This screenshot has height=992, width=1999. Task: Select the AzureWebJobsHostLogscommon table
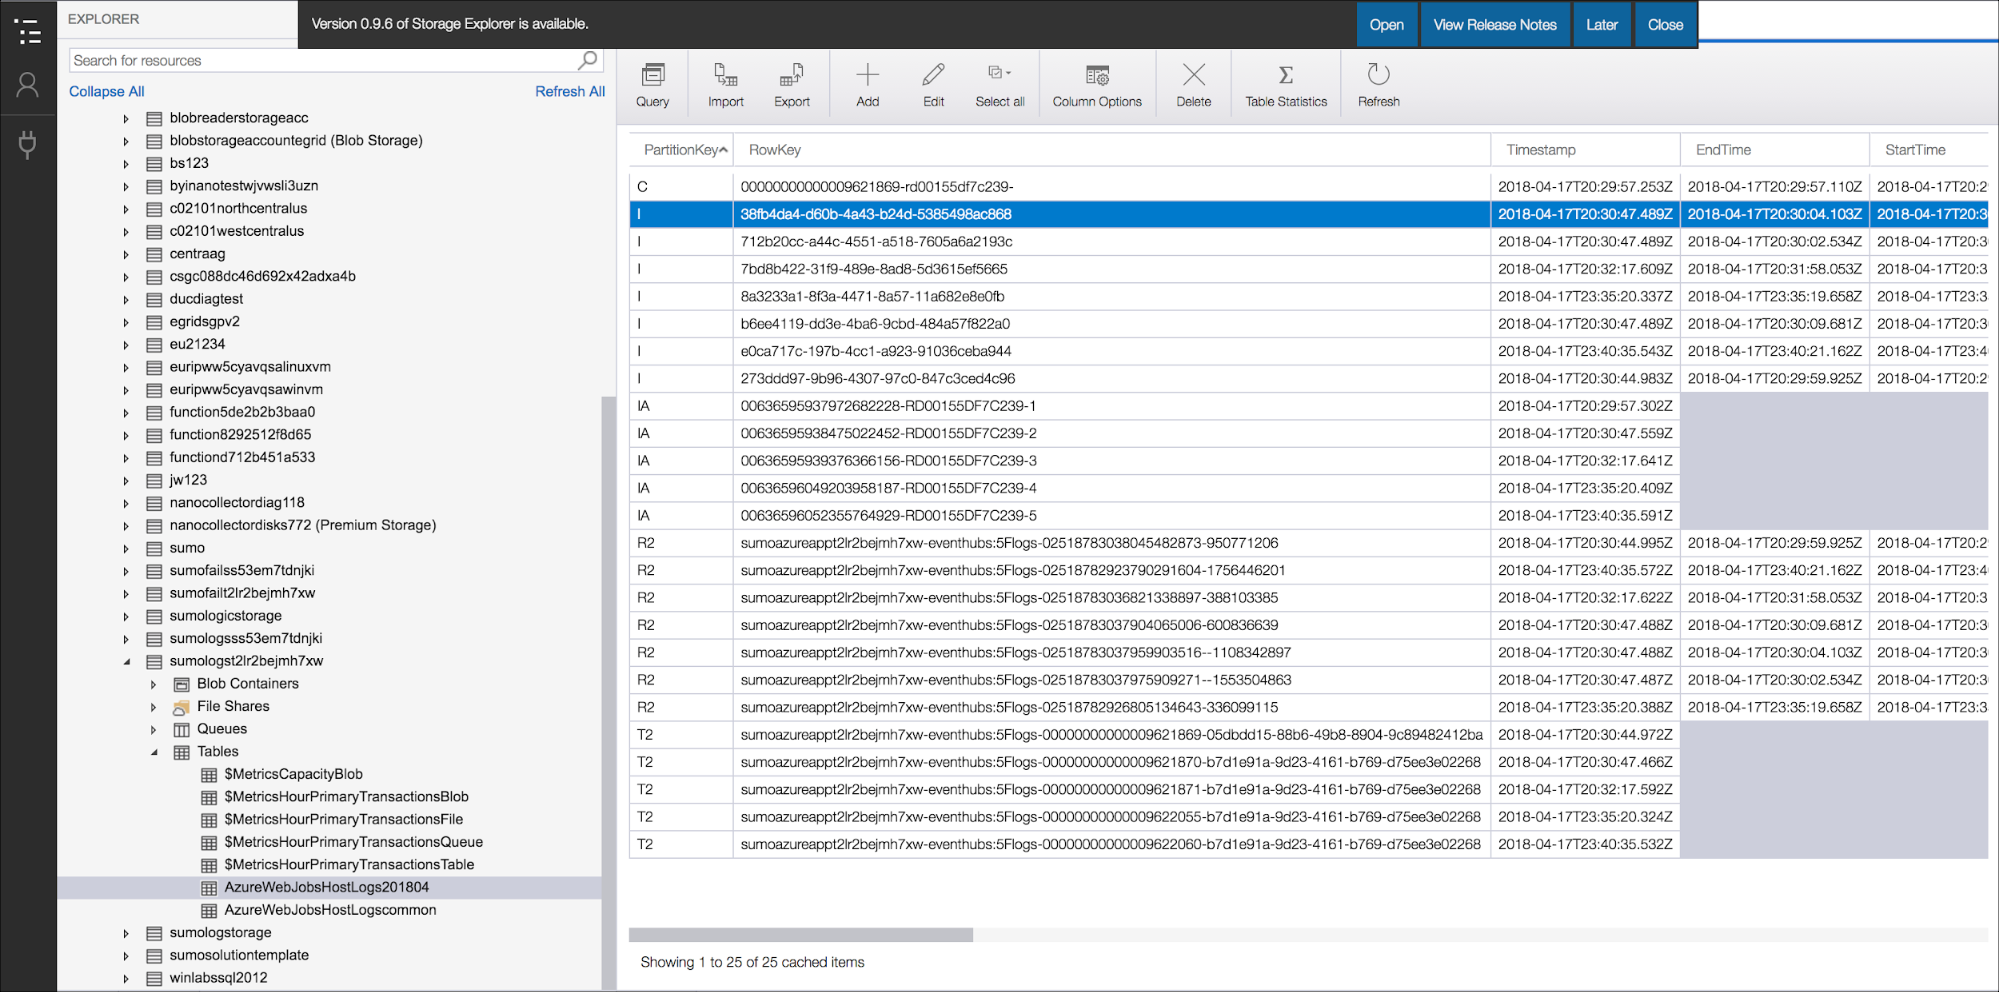pos(330,909)
